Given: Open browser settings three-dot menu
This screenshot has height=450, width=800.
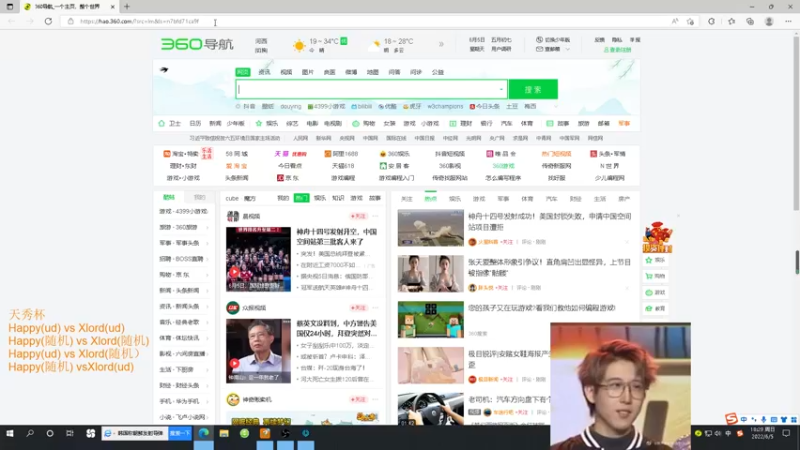Looking at the screenshot, I should click(788, 21).
